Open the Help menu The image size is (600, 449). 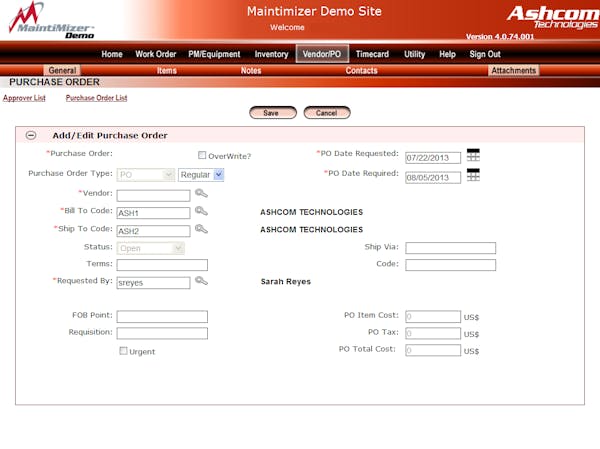(447, 54)
